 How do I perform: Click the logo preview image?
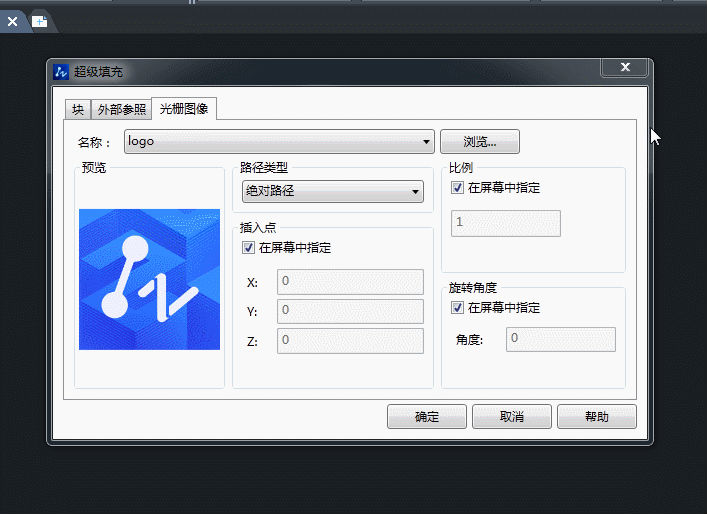tap(149, 279)
